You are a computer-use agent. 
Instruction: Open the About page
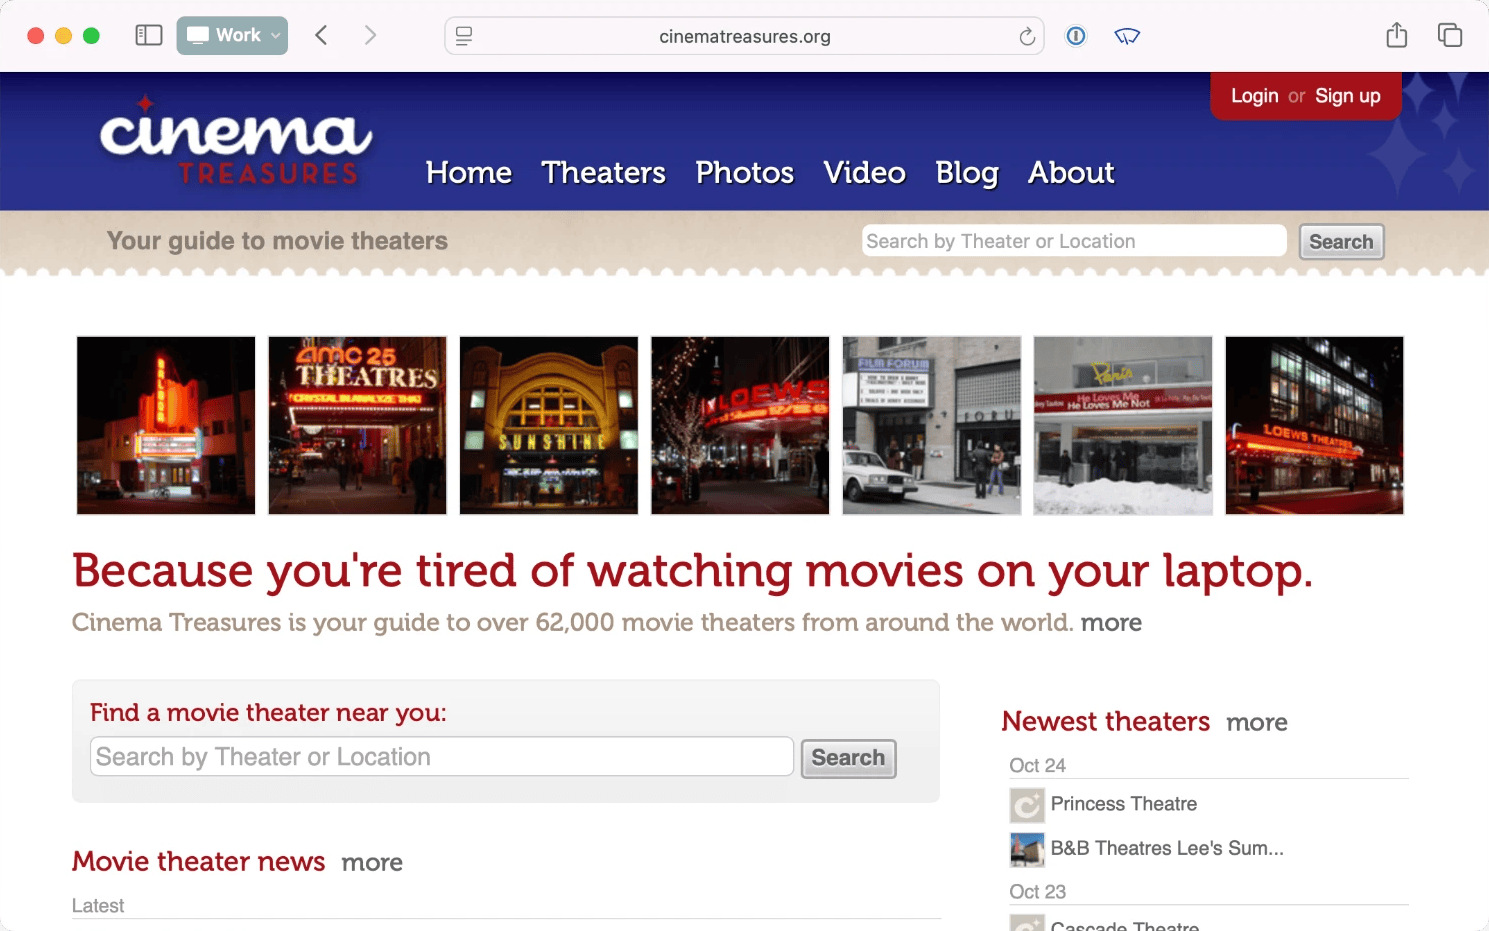pos(1071,173)
